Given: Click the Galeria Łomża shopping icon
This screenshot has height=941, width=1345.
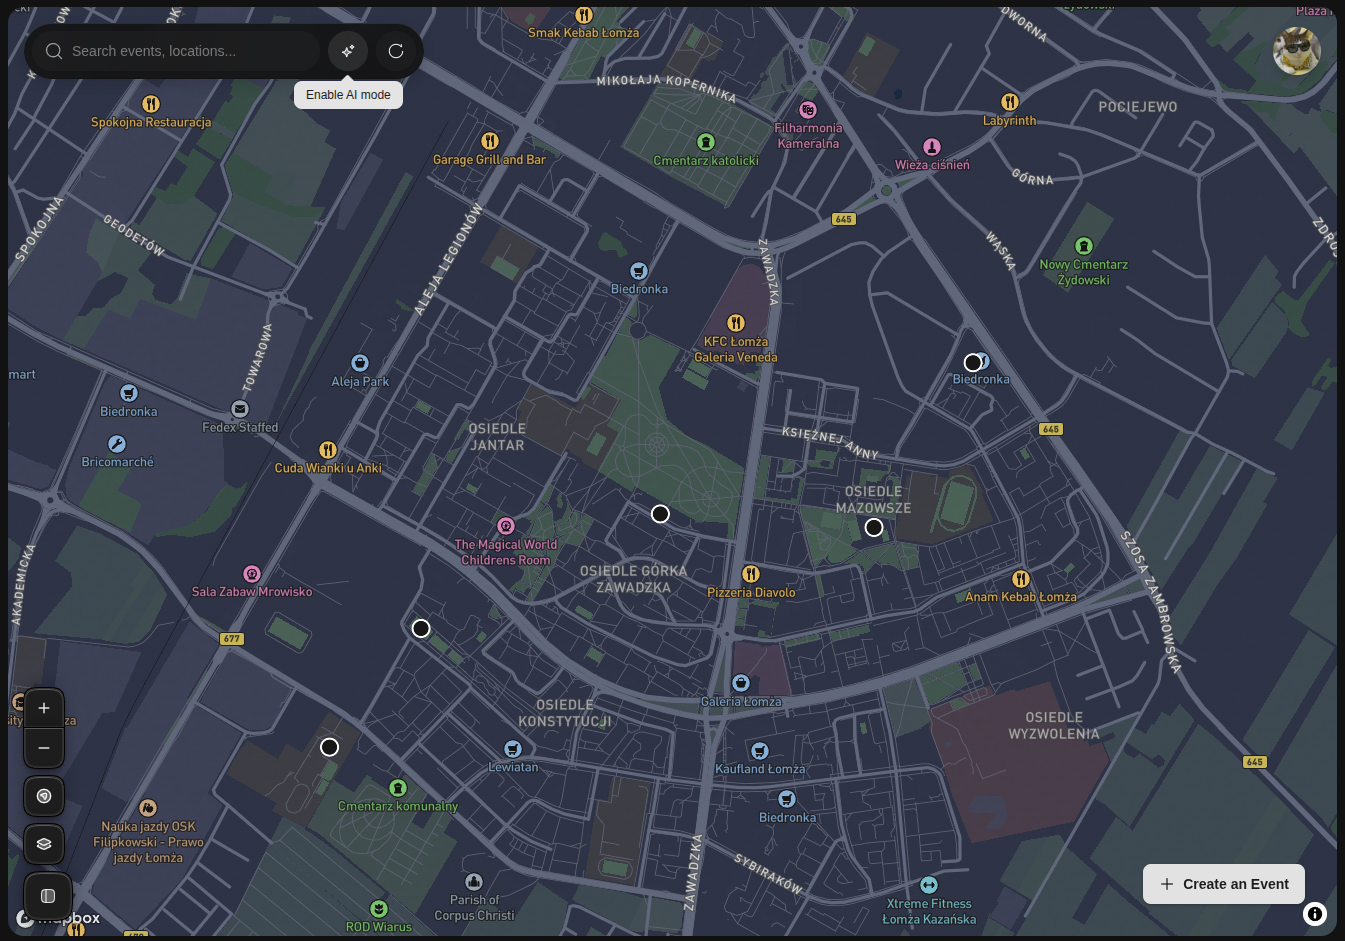Looking at the screenshot, I should [x=741, y=683].
